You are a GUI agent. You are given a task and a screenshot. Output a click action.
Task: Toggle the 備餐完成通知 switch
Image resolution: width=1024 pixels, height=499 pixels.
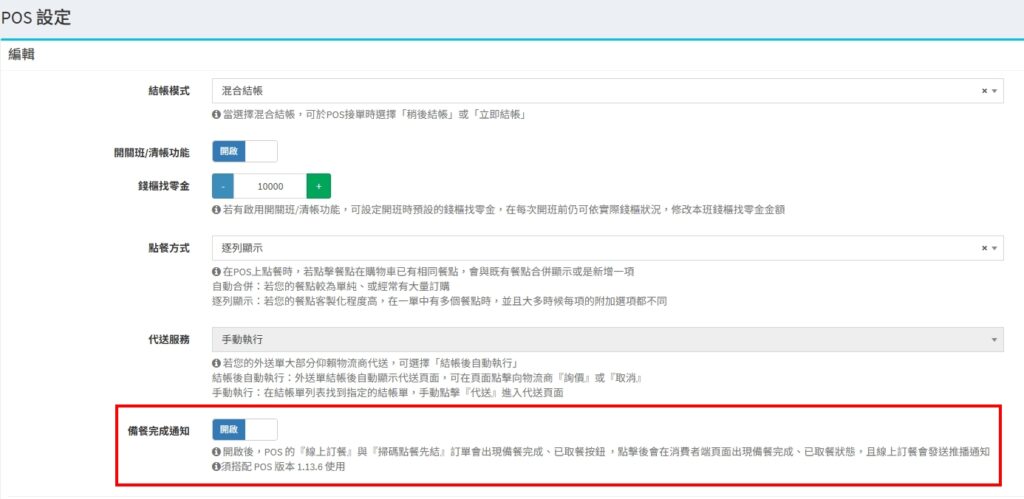pos(245,430)
